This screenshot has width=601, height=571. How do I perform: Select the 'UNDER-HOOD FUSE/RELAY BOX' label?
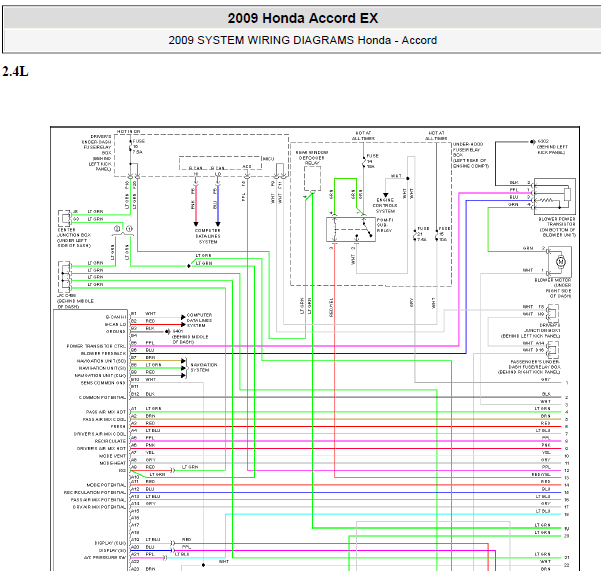[471, 155]
